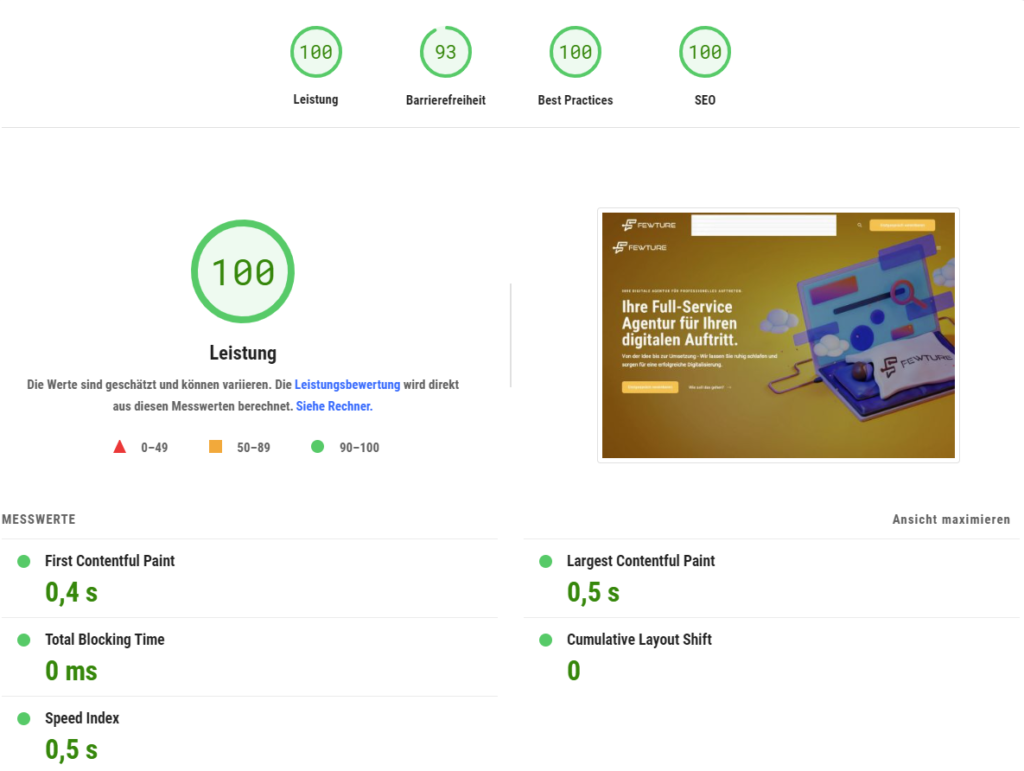Image resolution: width=1024 pixels, height=771 pixels.
Task: Click green dot beside Cumulative Layout Shift
Action: [546, 640]
